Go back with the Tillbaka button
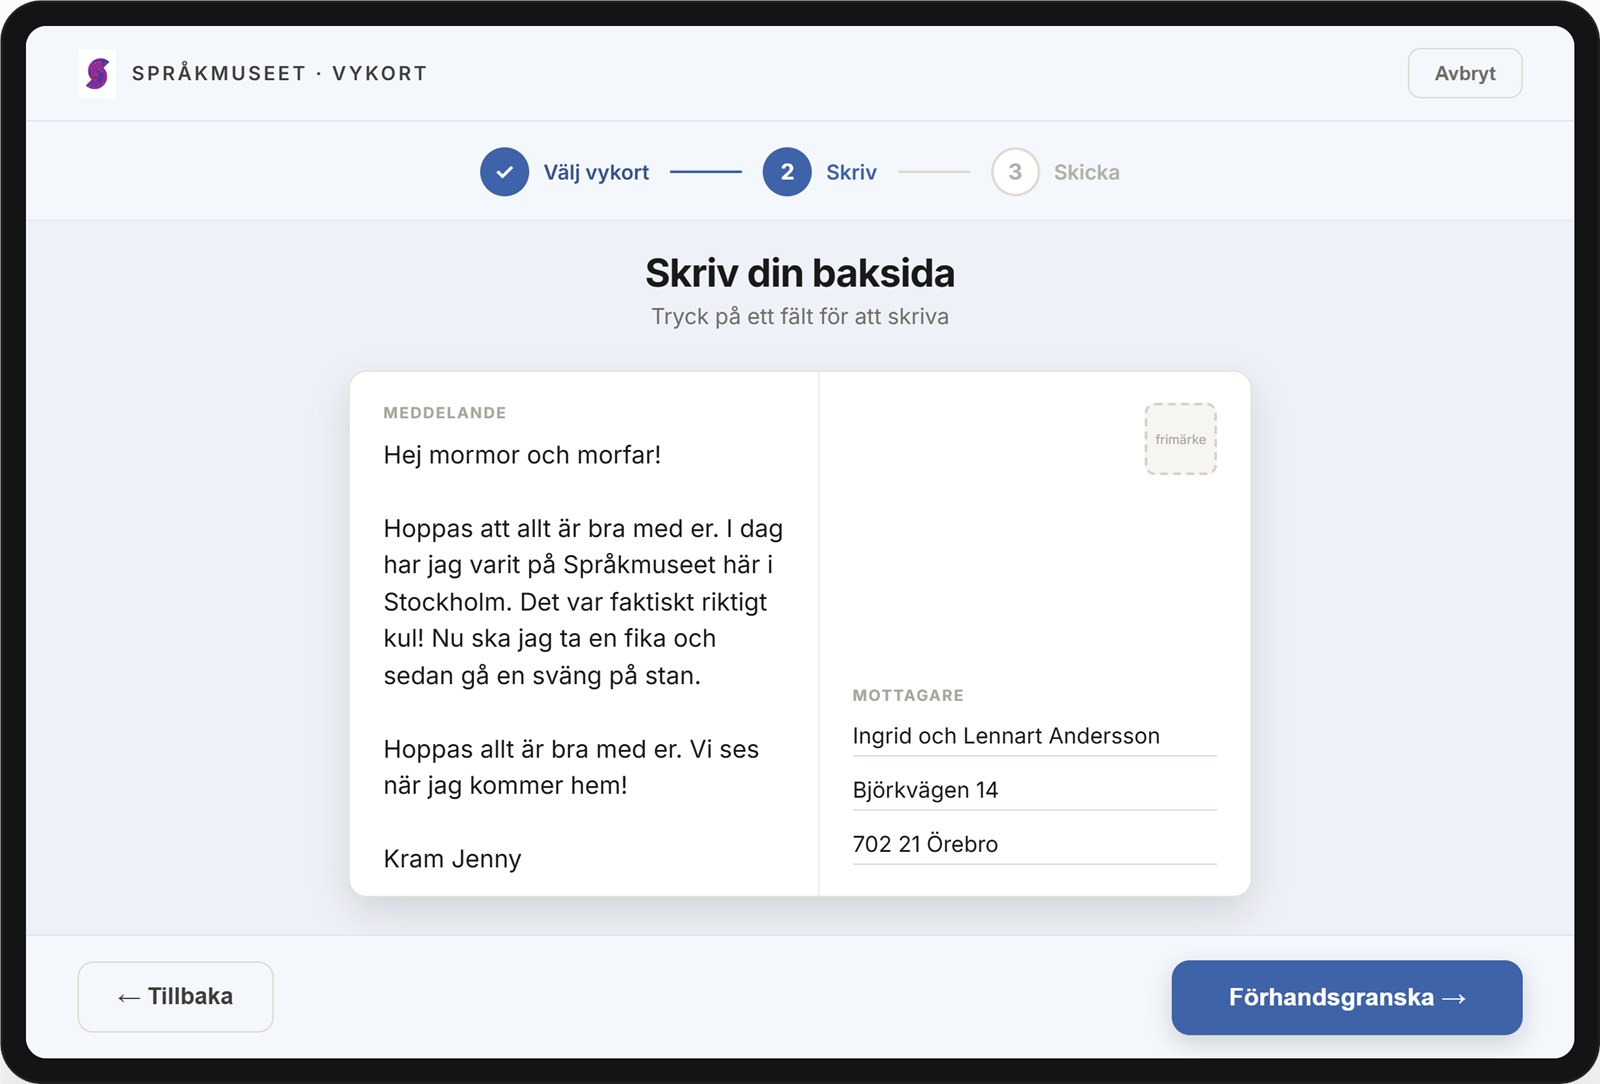The height and width of the screenshot is (1084, 1600). pos(176,997)
